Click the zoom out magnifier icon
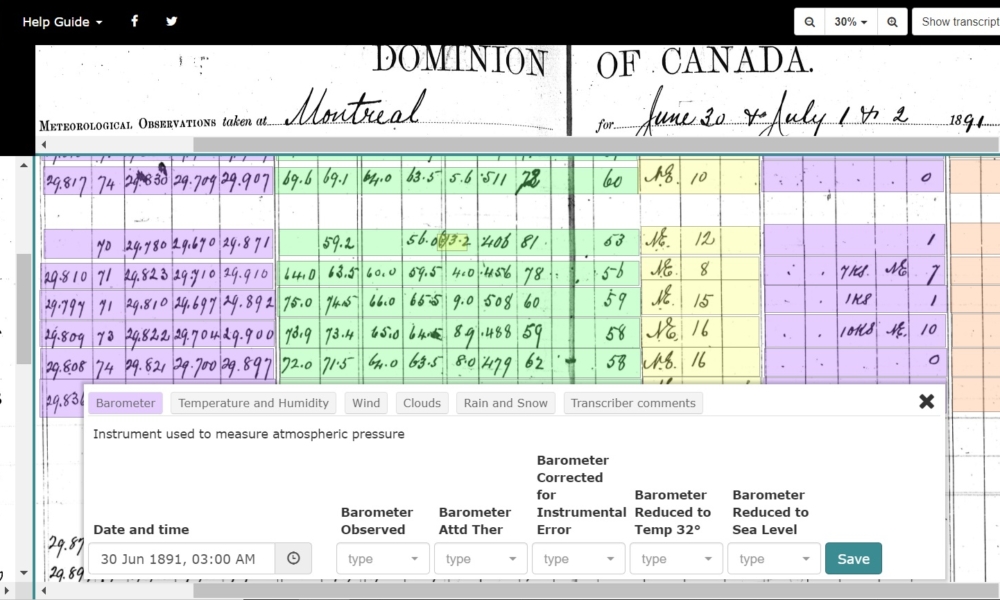 (809, 22)
